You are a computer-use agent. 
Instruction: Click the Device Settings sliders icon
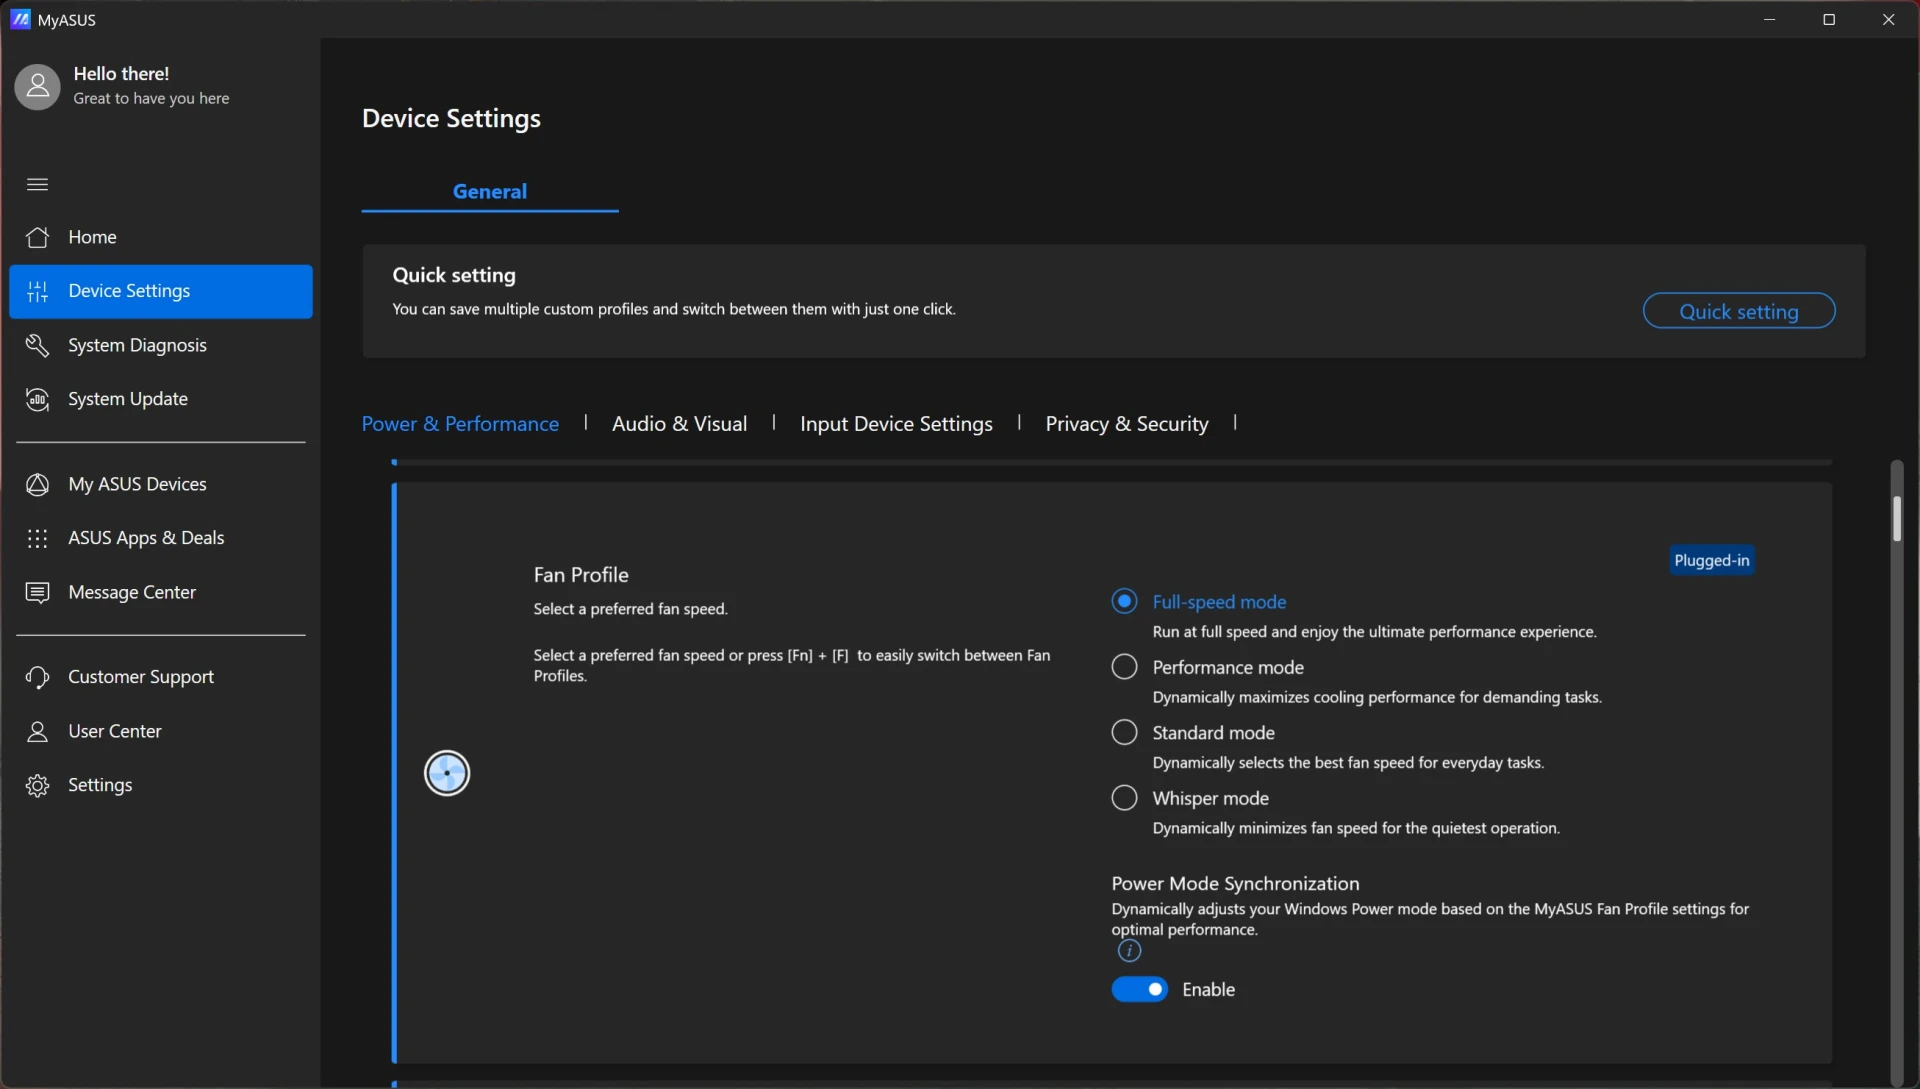[x=37, y=291]
